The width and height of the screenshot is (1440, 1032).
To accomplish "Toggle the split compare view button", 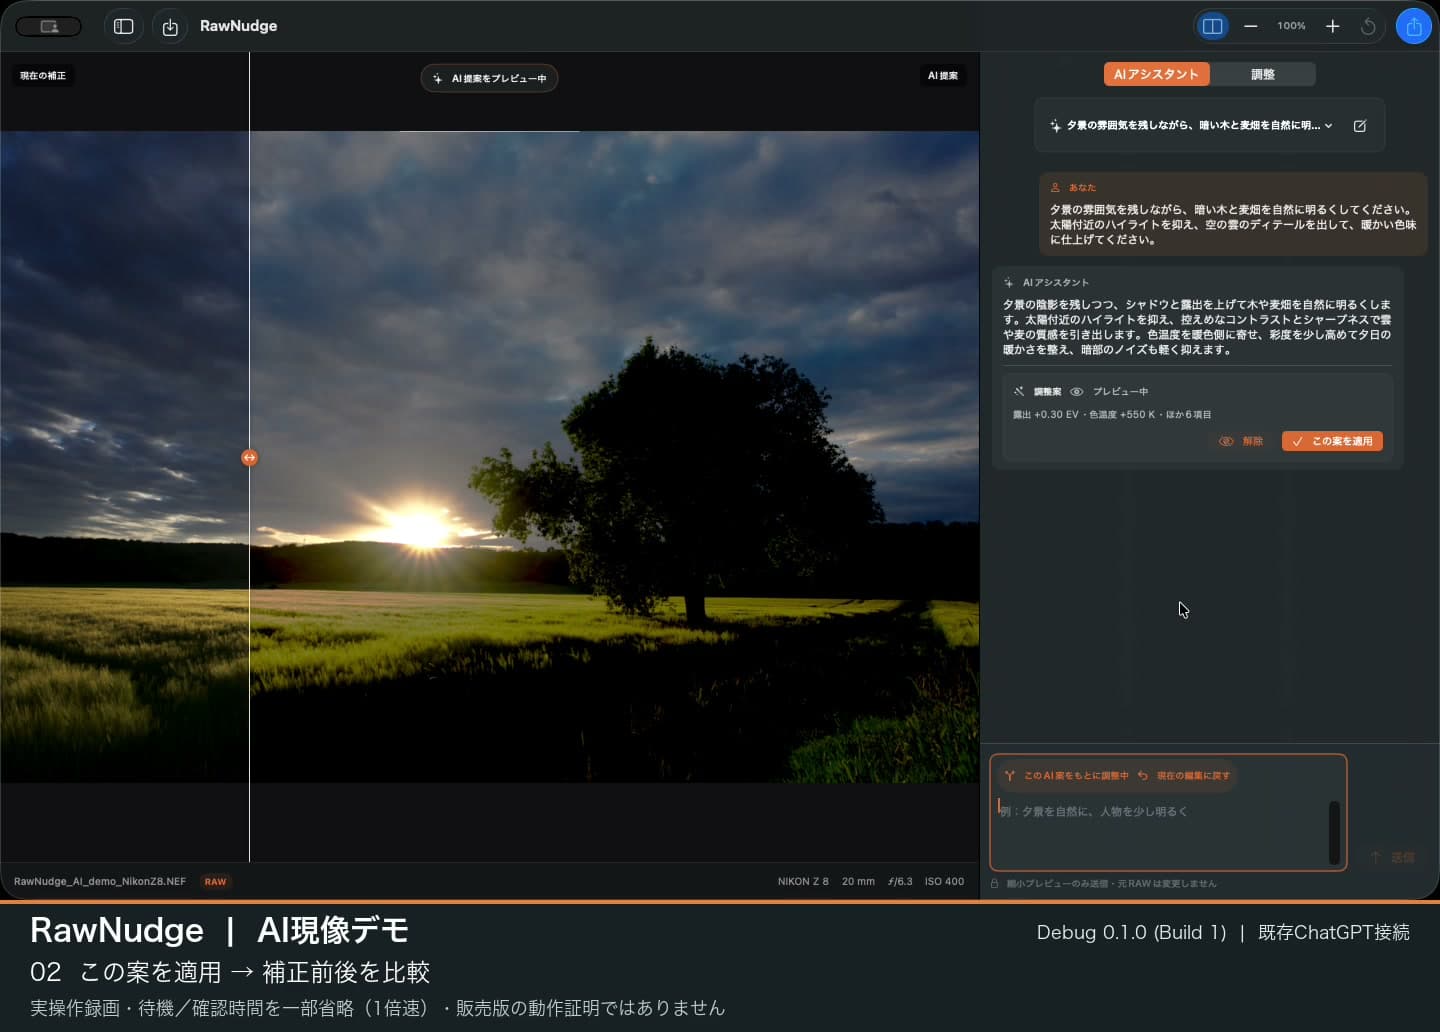I will pos(1212,26).
